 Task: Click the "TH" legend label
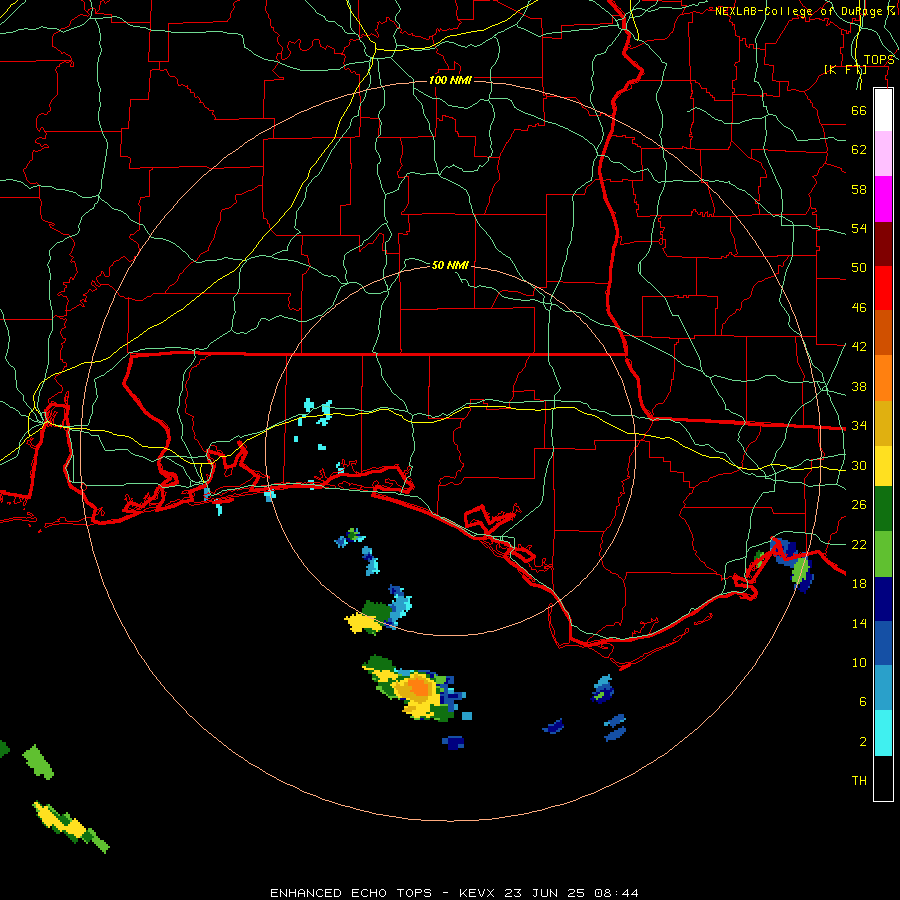pos(859,781)
